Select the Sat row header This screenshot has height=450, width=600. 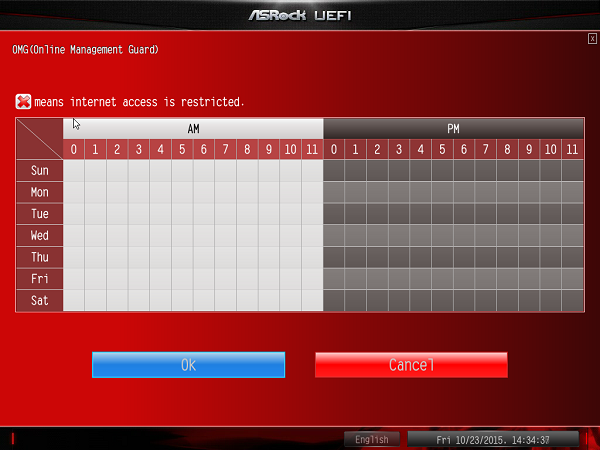click(x=39, y=300)
